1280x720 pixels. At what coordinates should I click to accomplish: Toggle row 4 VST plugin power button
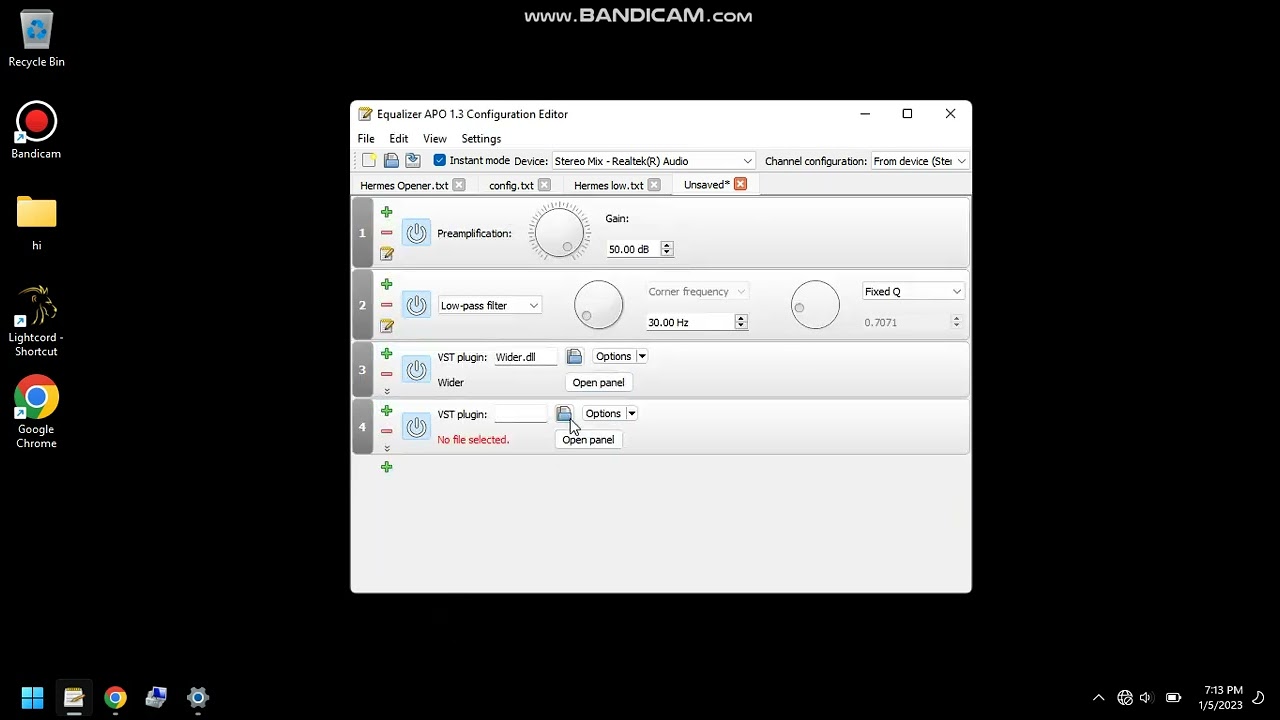(x=416, y=427)
